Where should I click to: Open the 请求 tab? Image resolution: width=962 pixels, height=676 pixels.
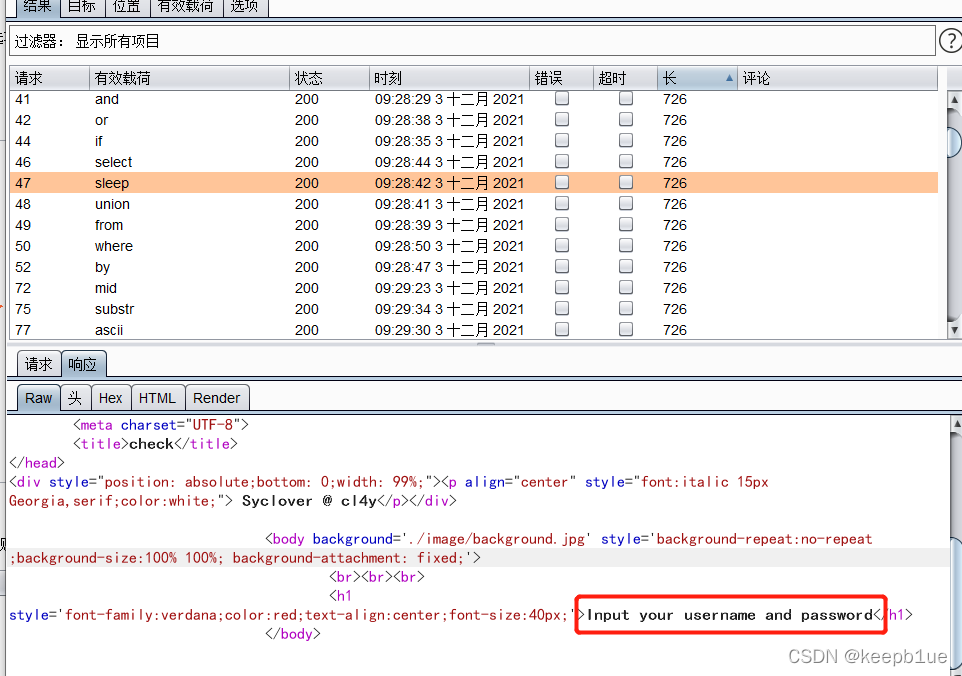point(39,364)
